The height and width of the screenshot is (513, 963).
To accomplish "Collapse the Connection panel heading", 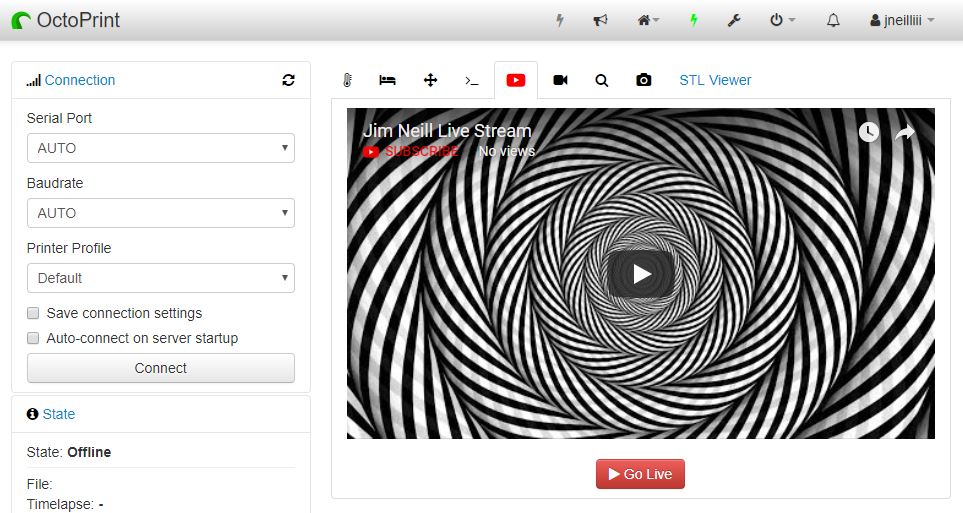I will pos(79,80).
